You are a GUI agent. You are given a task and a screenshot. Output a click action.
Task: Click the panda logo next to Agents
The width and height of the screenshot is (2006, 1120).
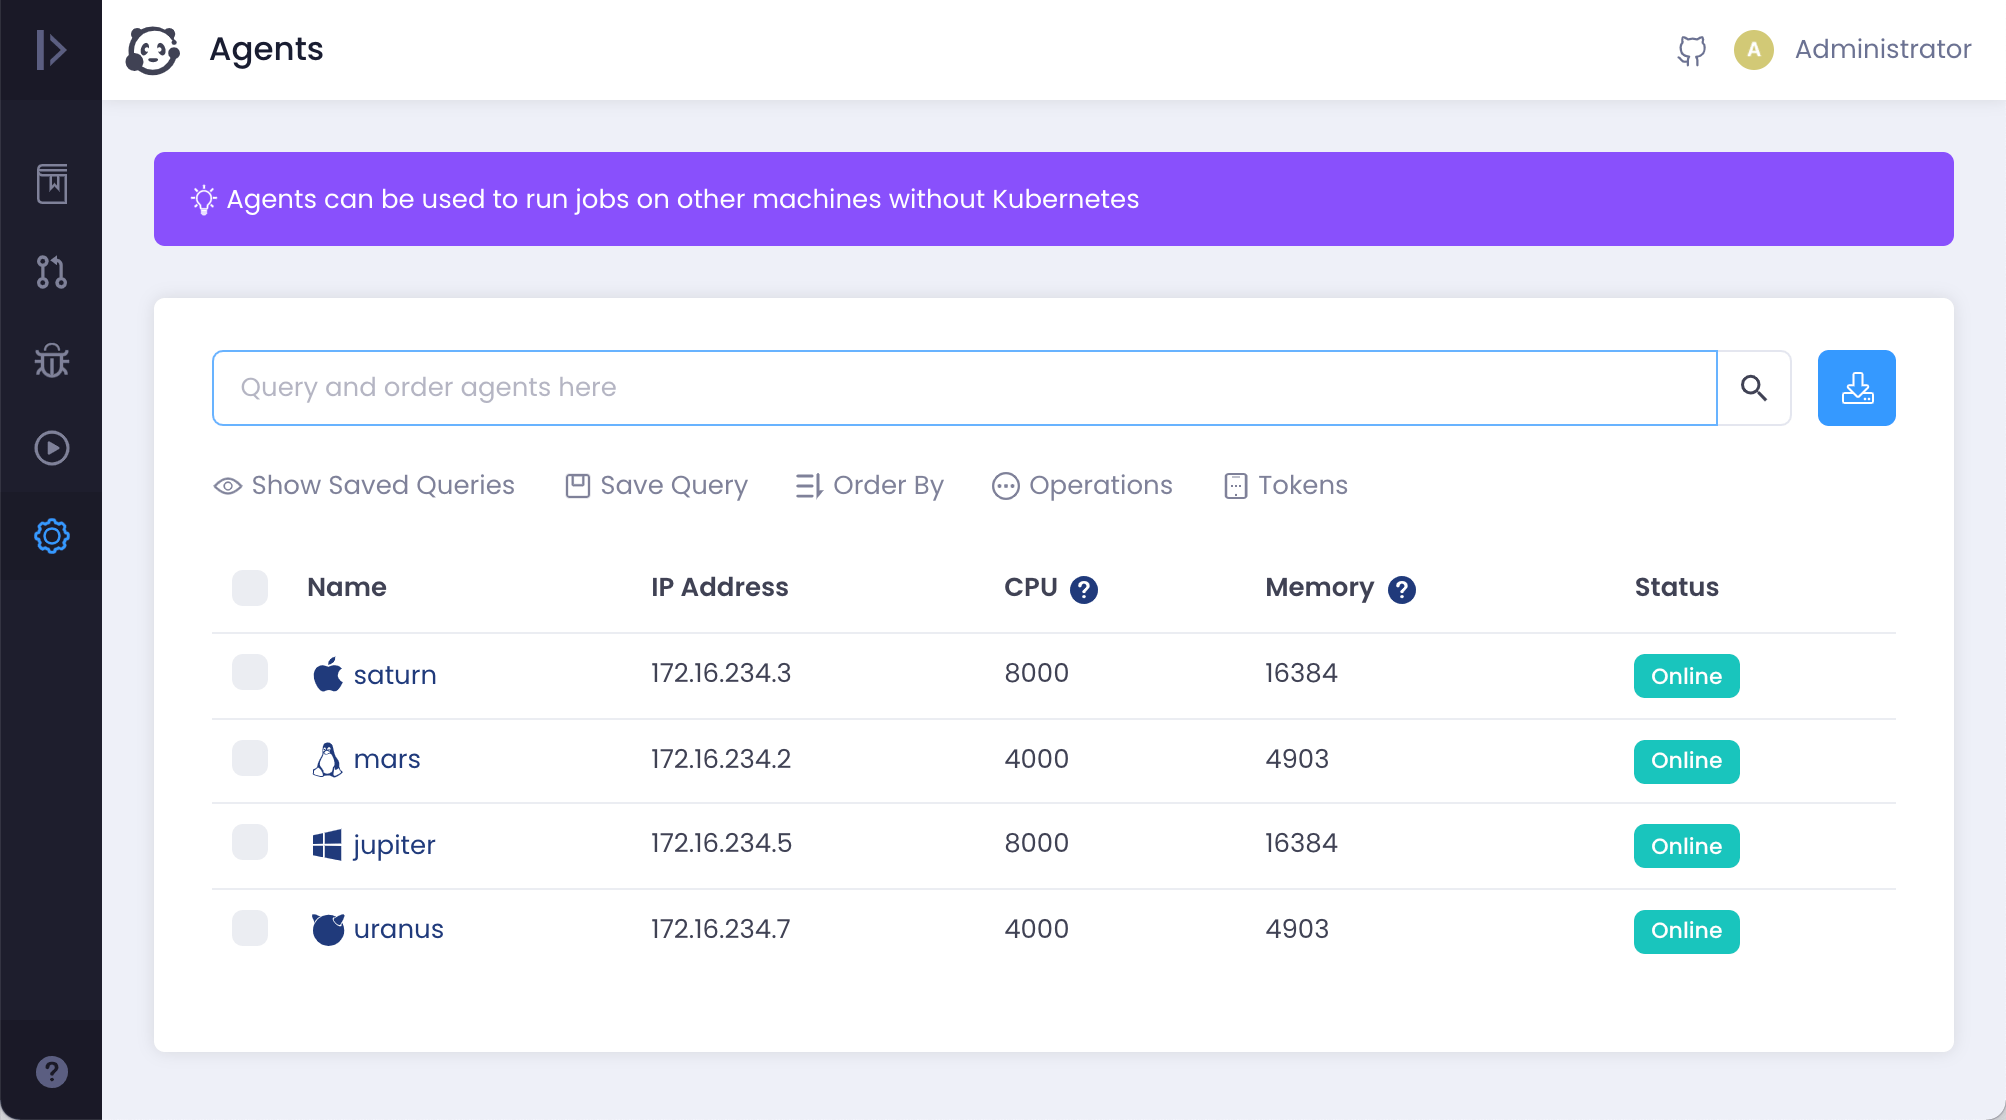[x=153, y=49]
